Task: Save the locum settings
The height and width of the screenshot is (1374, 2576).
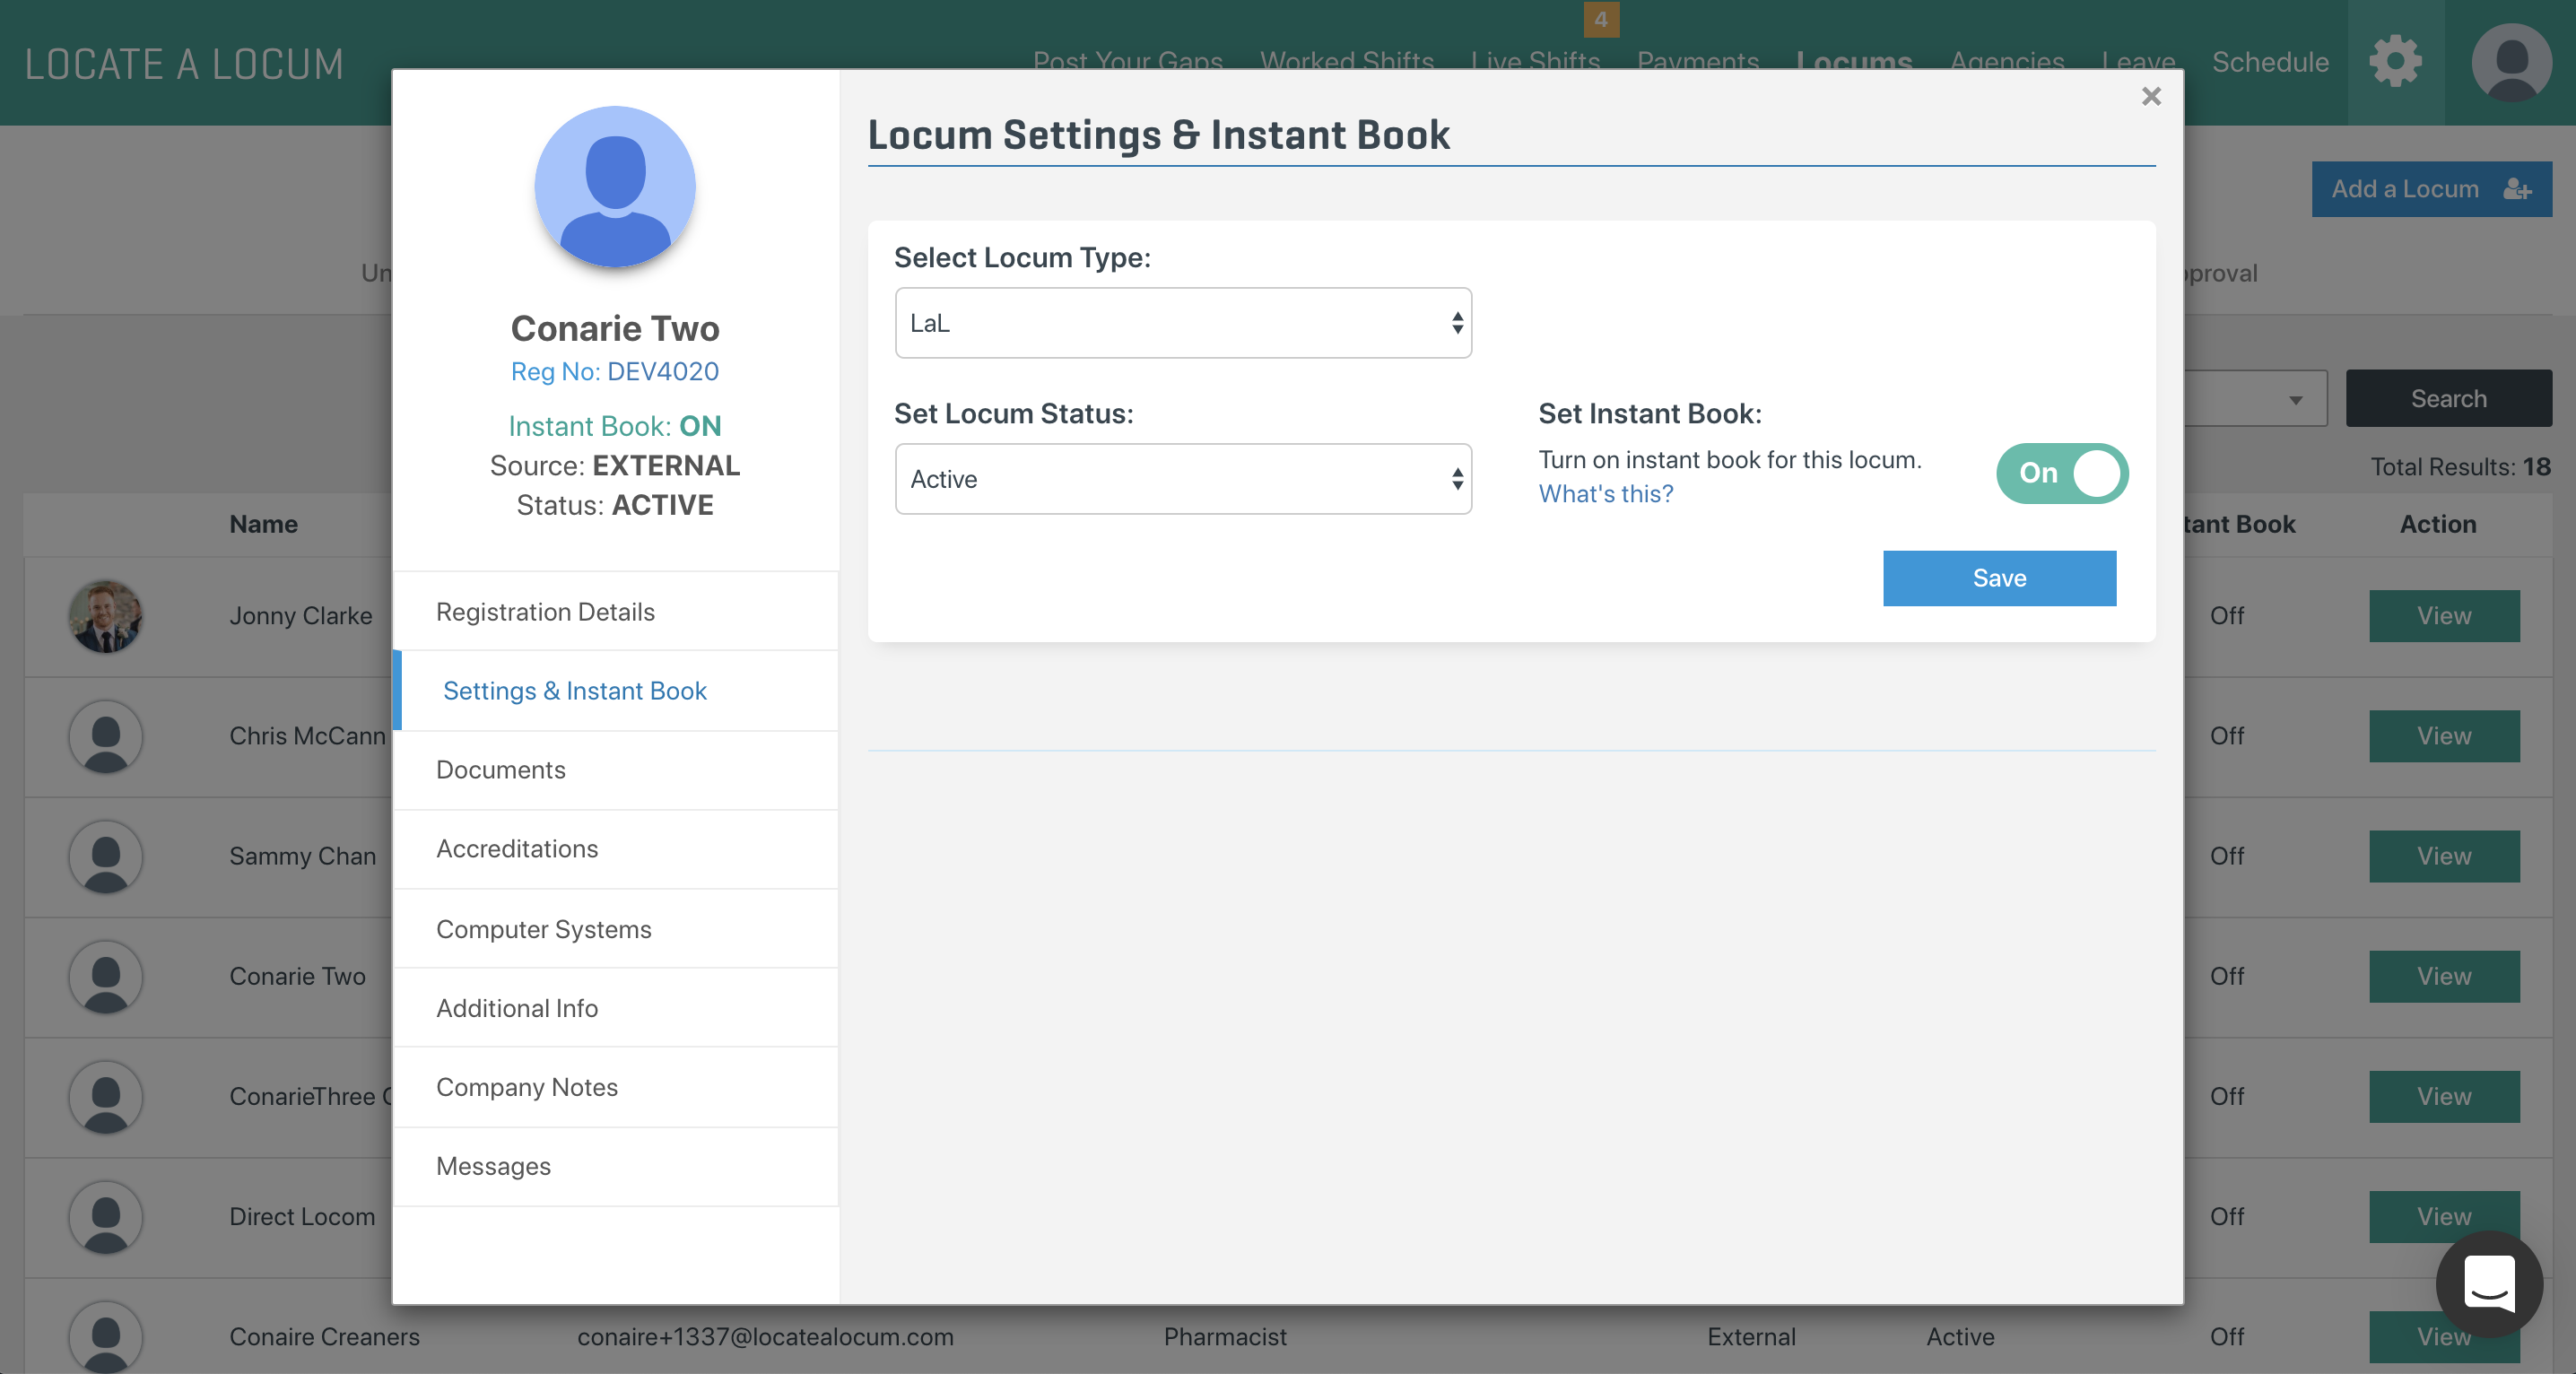Action: tap(1998, 578)
